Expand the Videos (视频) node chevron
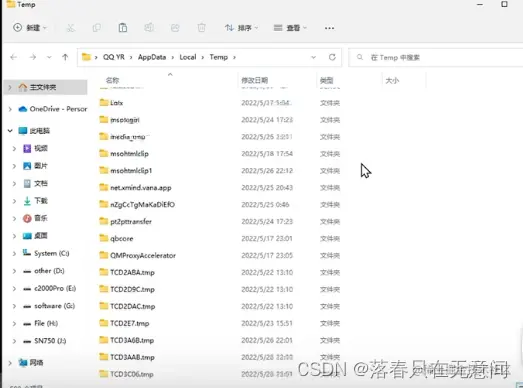Screen dimensions: 523x388 pos(14,148)
